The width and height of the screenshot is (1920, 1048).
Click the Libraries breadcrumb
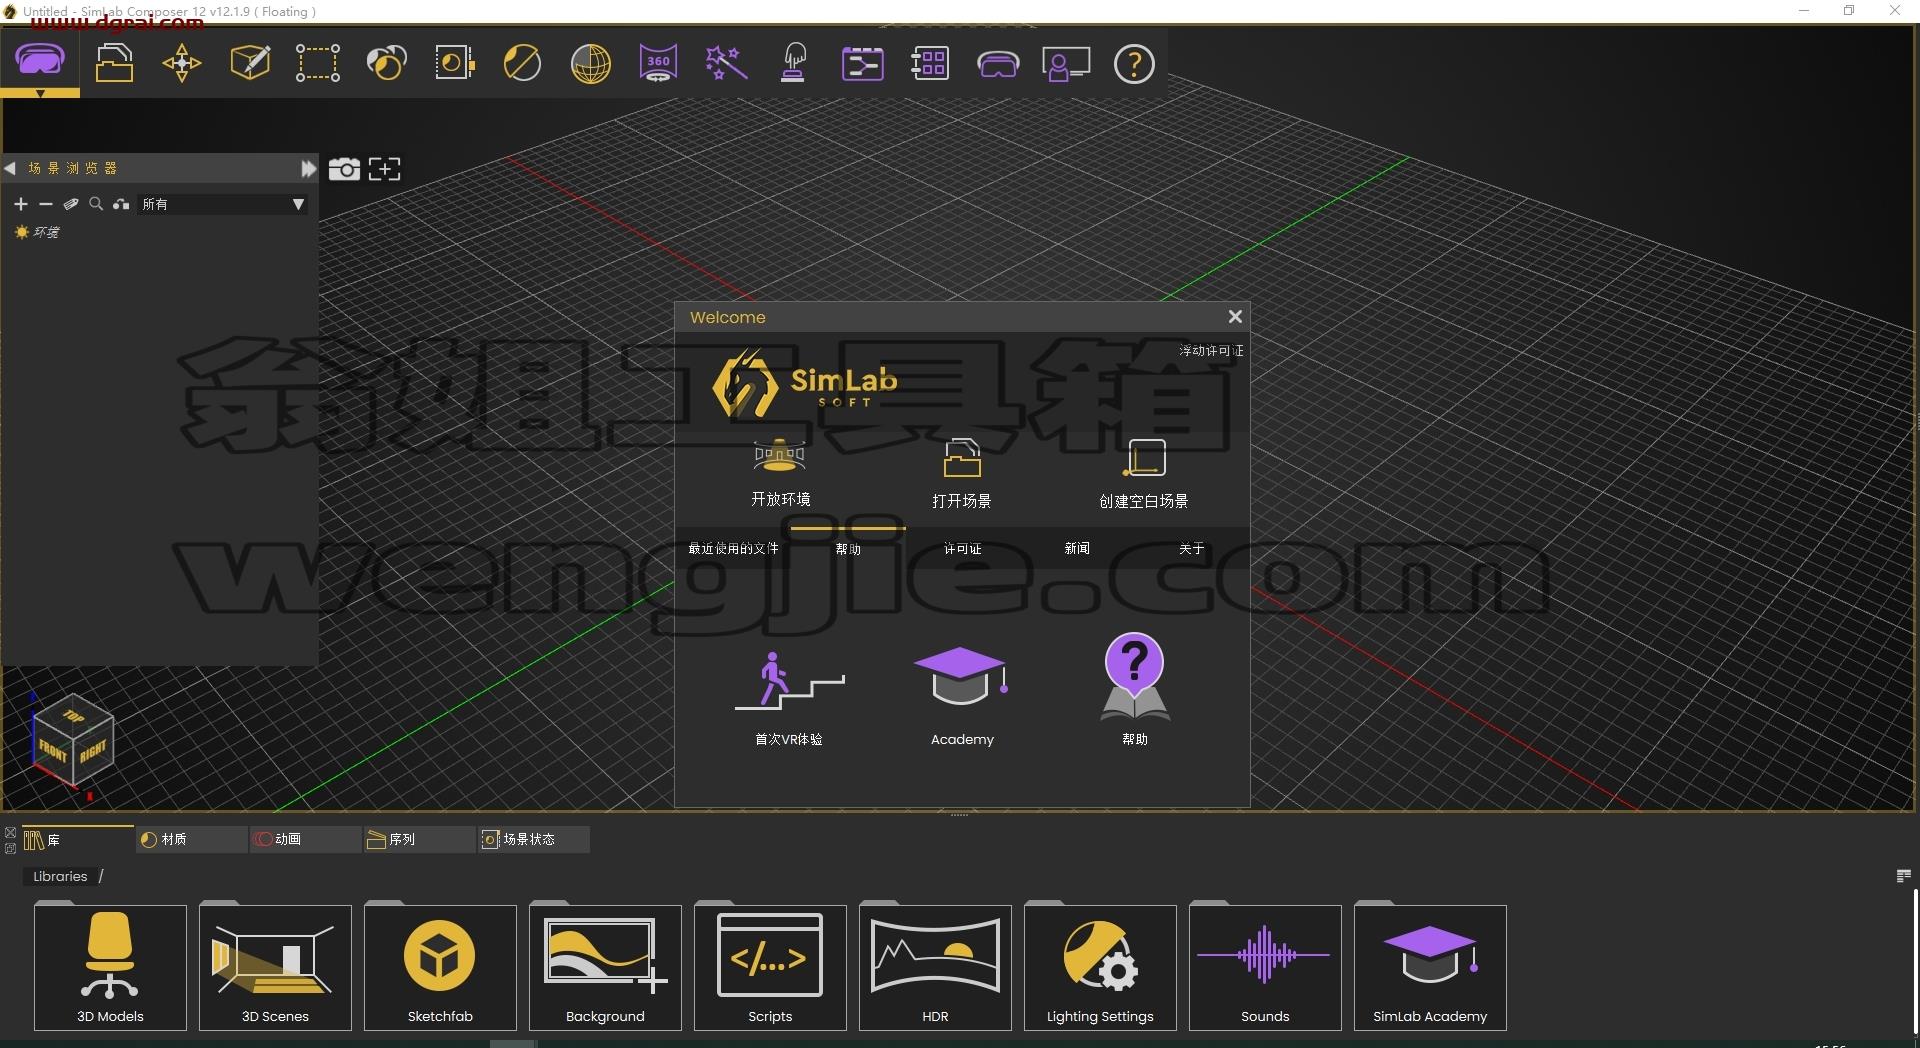pyautogui.click(x=60, y=876)
